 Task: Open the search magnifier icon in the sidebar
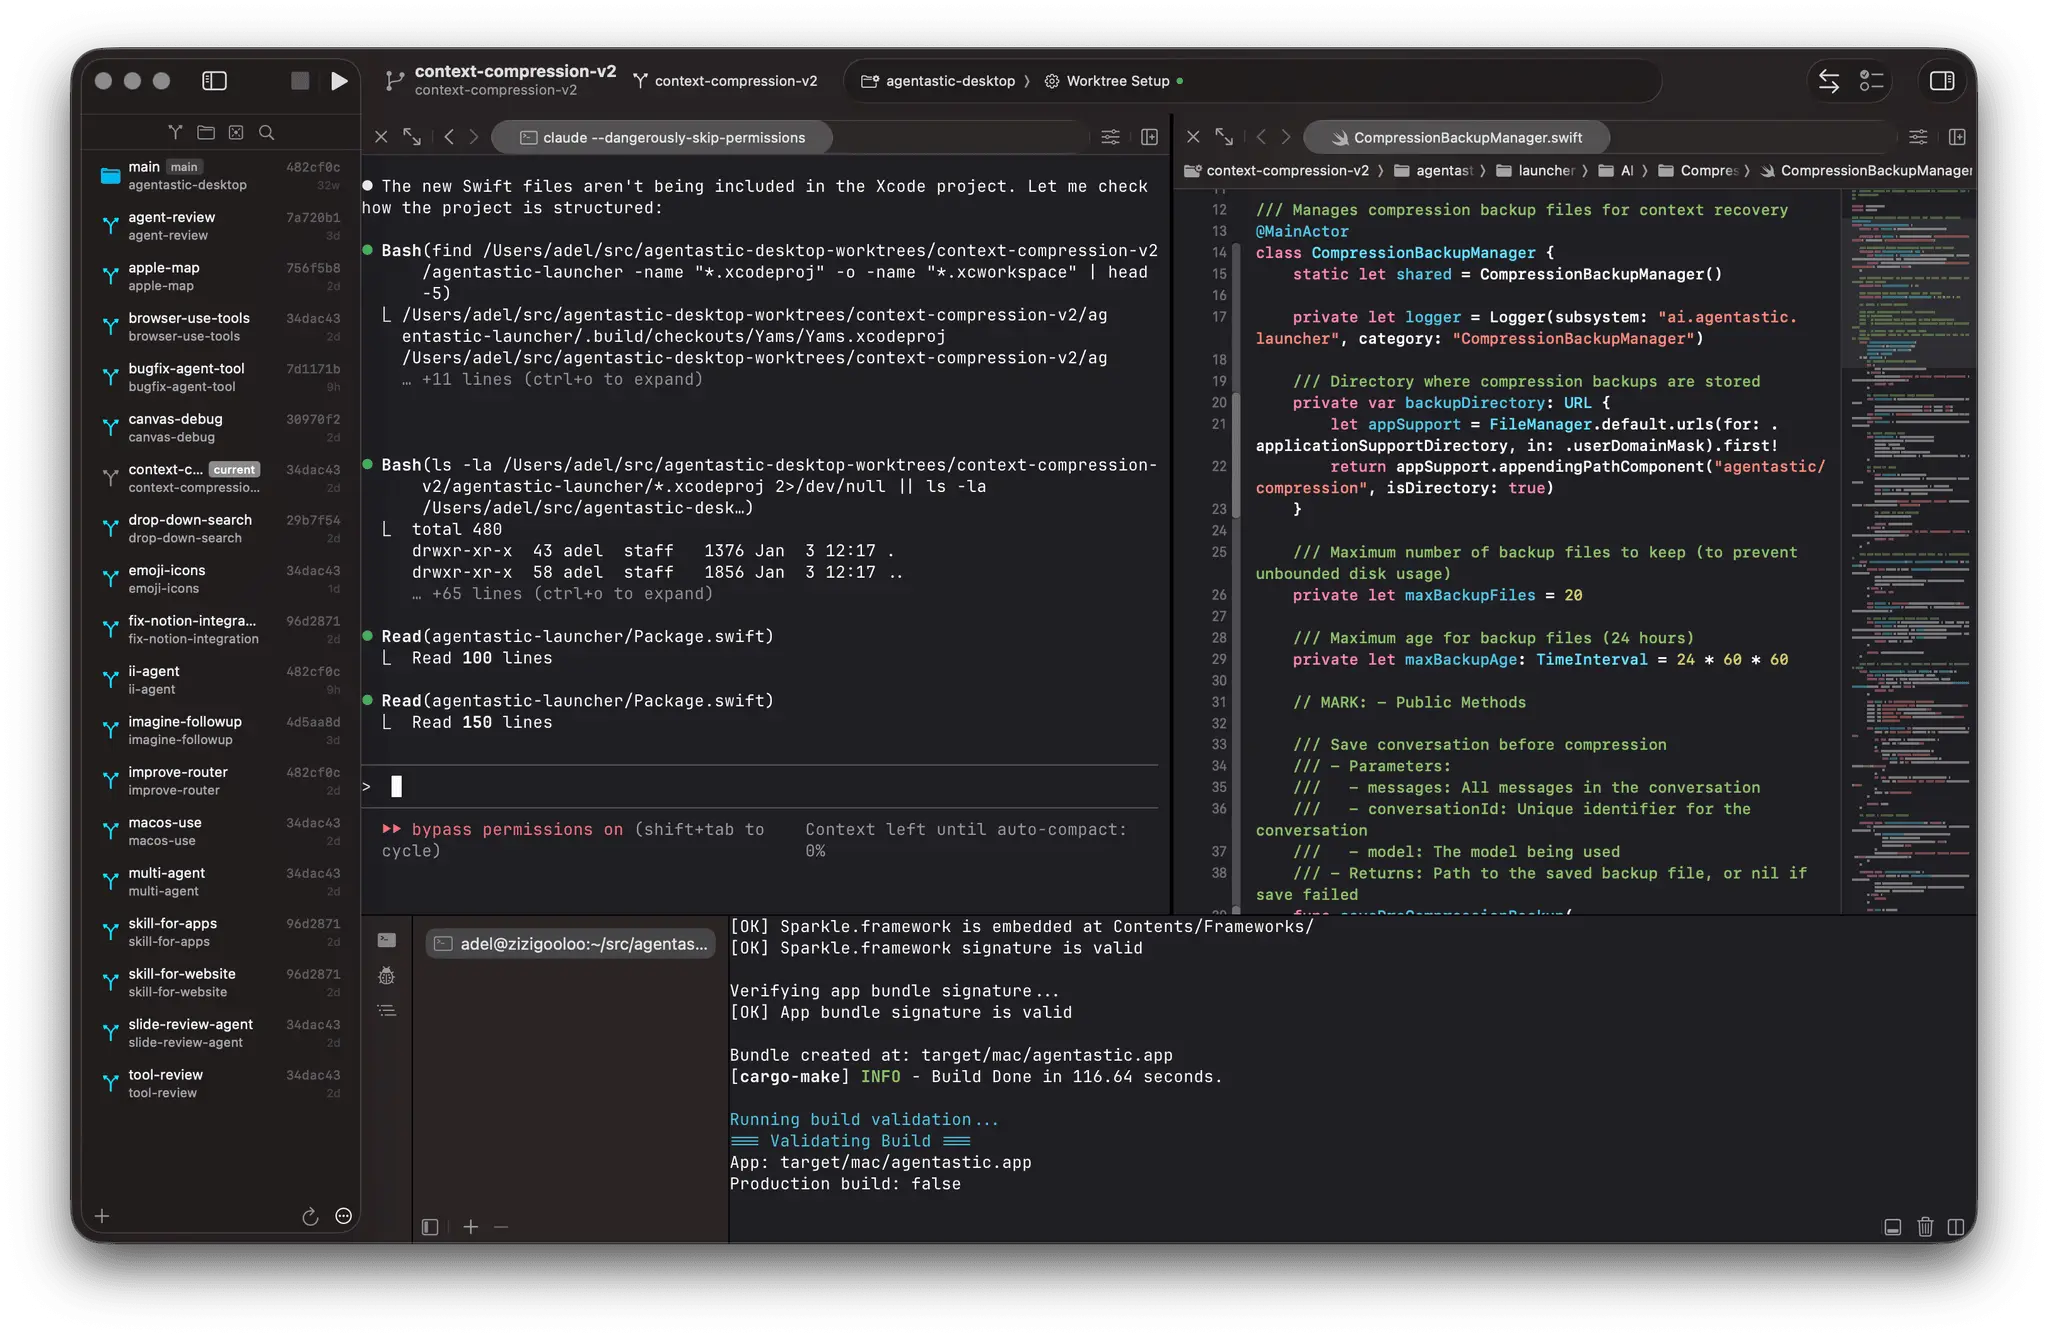coord(266,132)
